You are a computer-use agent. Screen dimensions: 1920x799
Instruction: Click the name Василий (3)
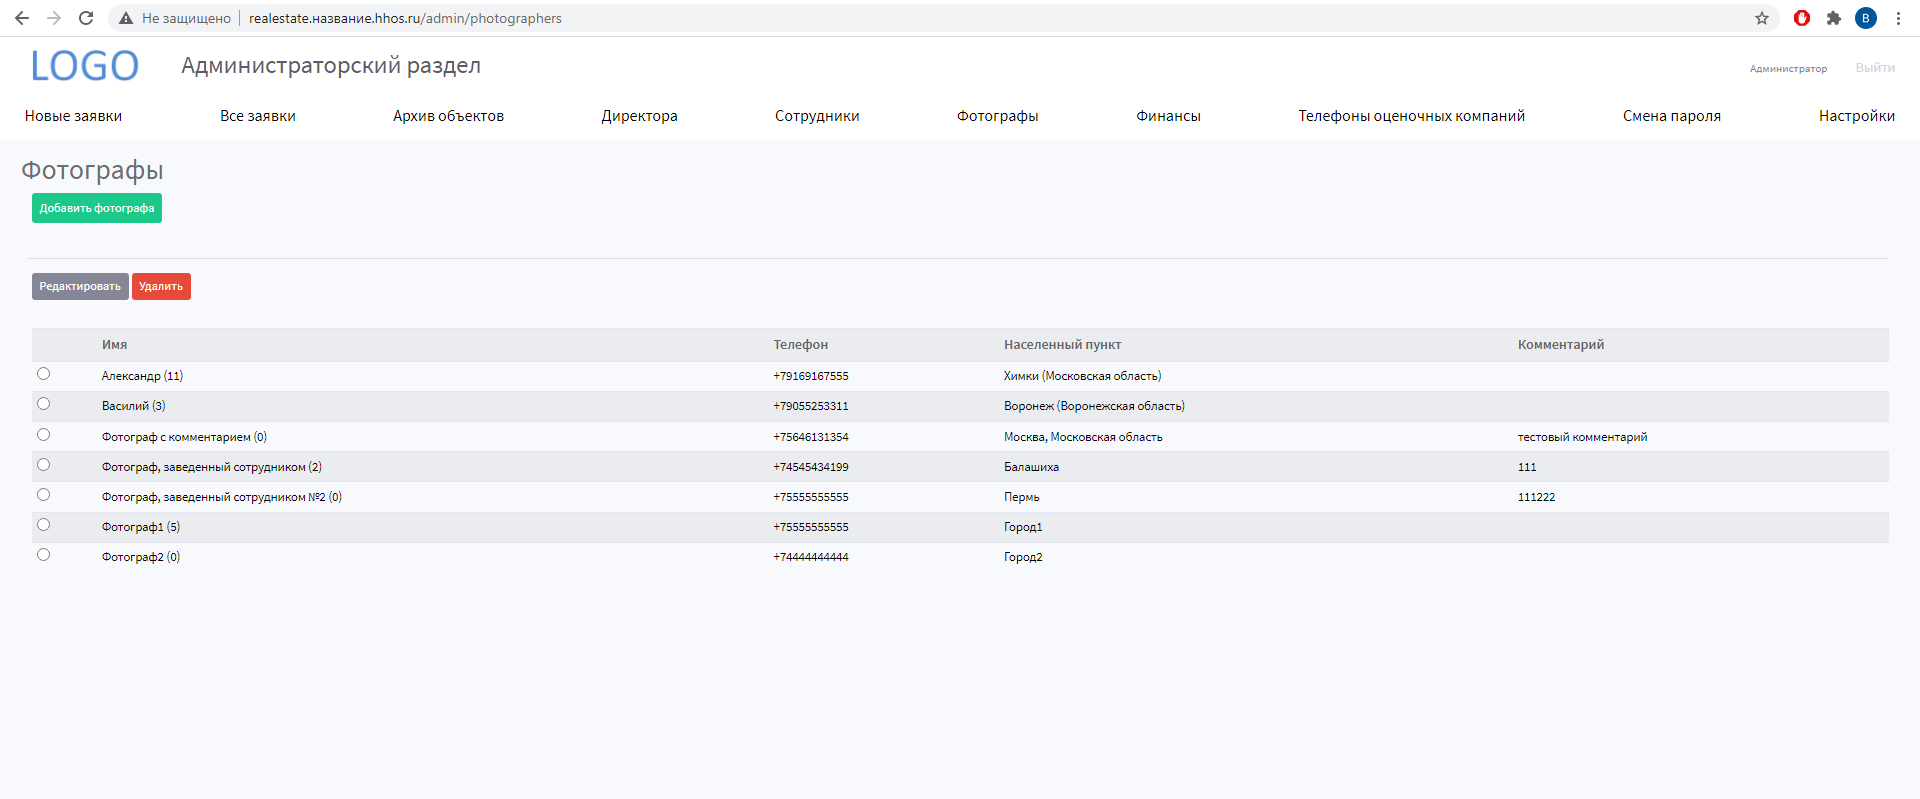[133, 406]
